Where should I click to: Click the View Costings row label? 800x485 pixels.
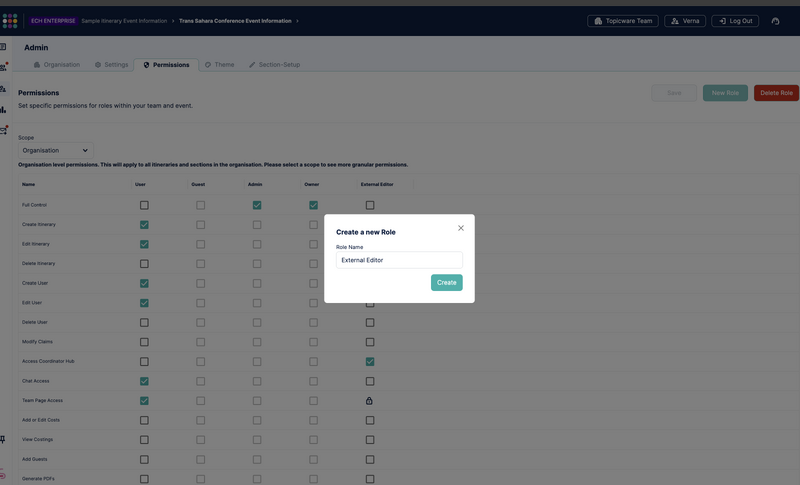[x=37, y=439]
